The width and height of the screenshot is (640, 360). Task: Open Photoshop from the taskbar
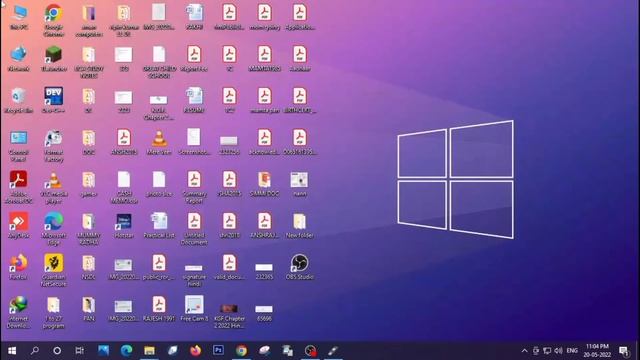pyautogui.click(x=218, y=350)
